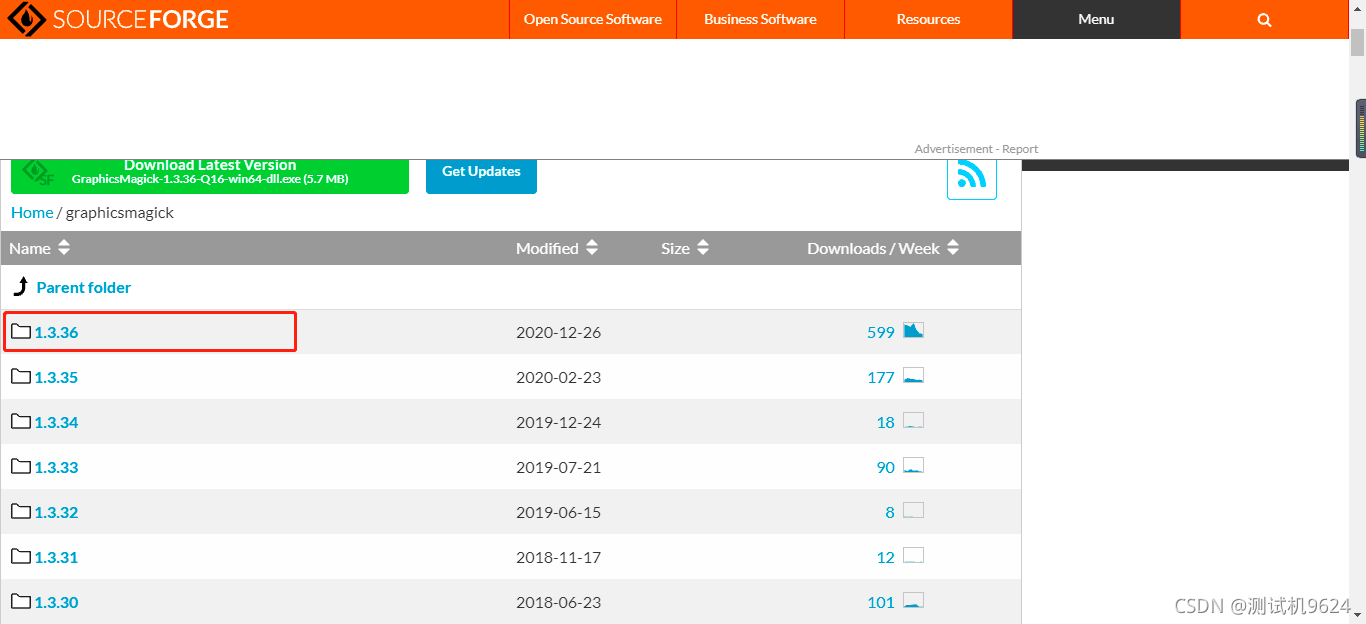Screen dimensions: 1366x624
Task: Click the folder icon for 1.3.34
Action: point(21,421)
